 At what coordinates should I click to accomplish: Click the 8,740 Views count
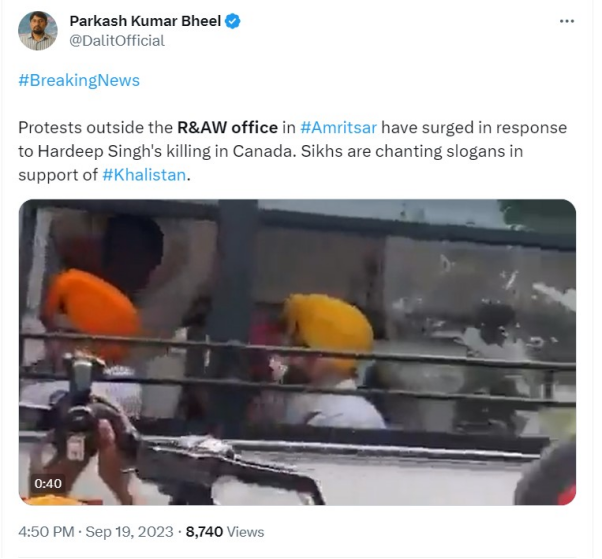225,532
